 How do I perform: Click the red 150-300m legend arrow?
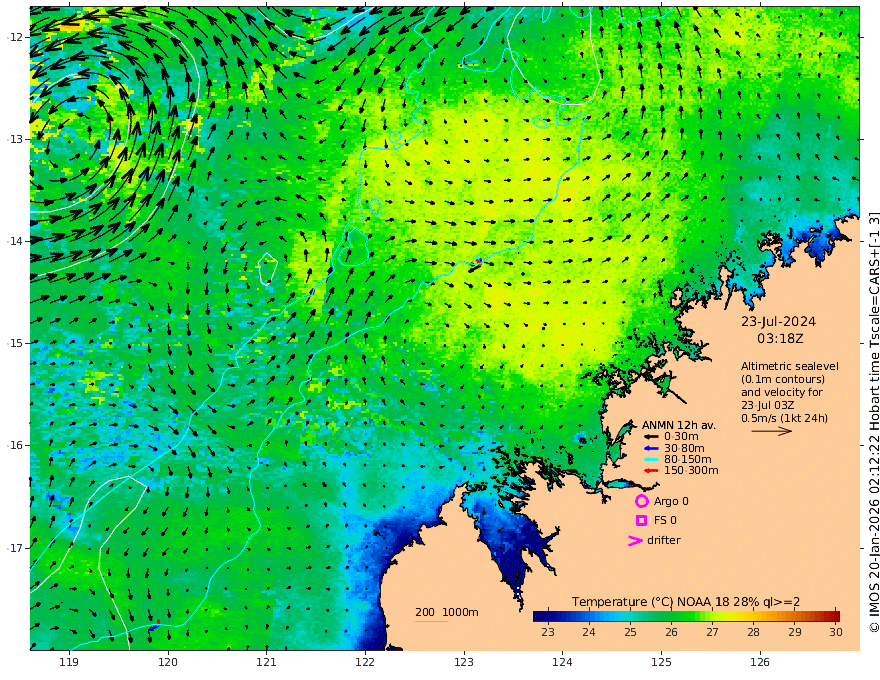point(650,471)
